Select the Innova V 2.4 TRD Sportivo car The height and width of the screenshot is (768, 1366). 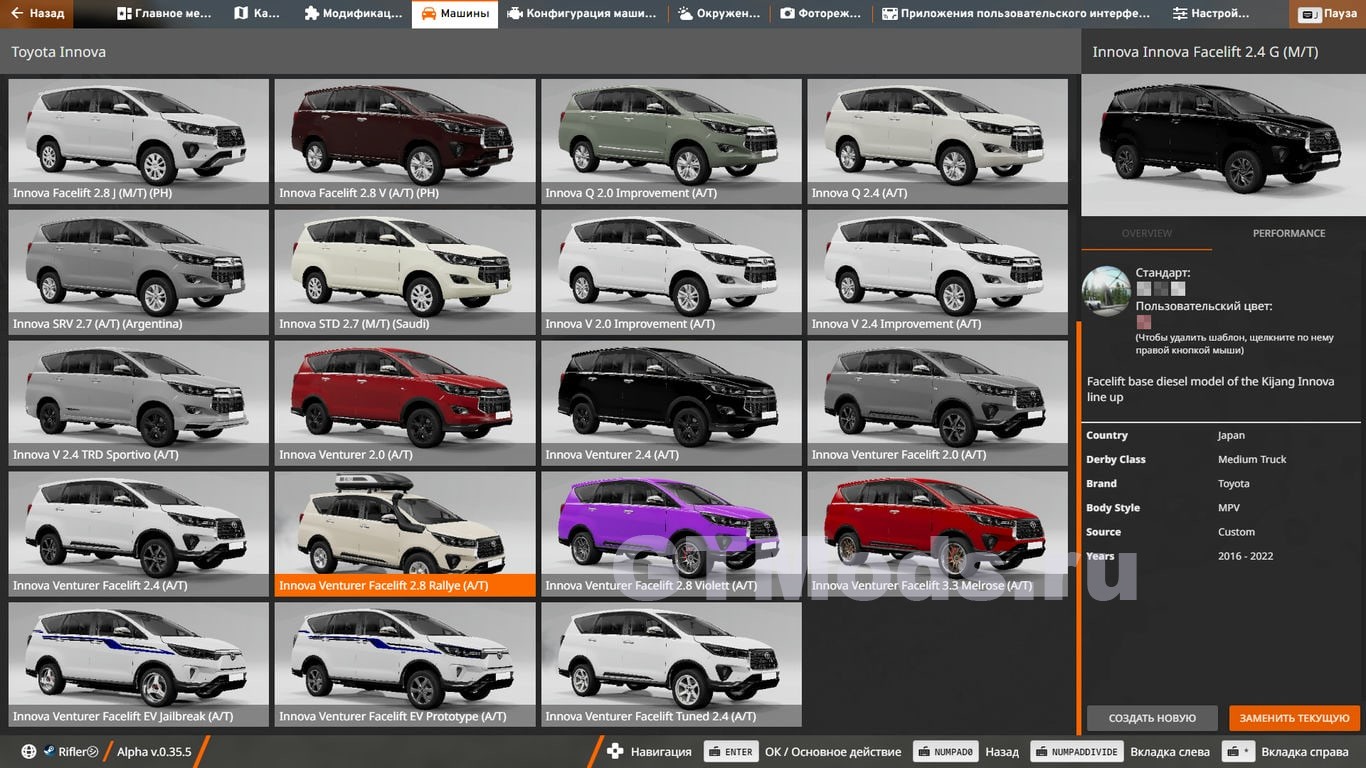click(138, 402)
